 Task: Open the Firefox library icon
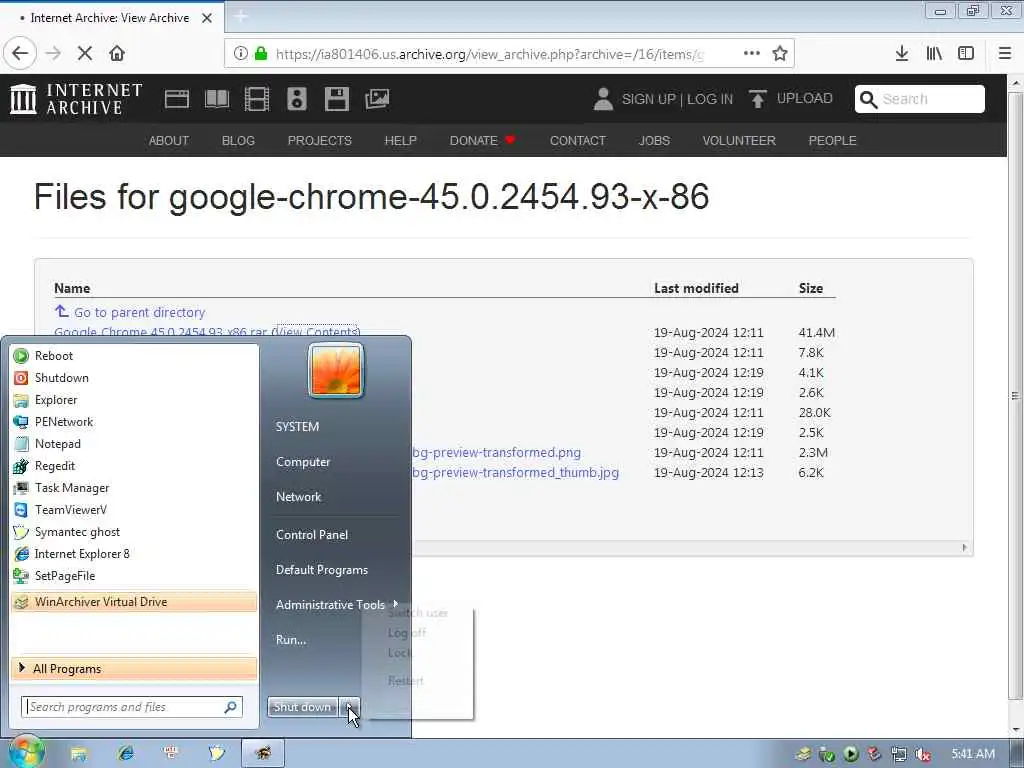(x=934, y=54)
